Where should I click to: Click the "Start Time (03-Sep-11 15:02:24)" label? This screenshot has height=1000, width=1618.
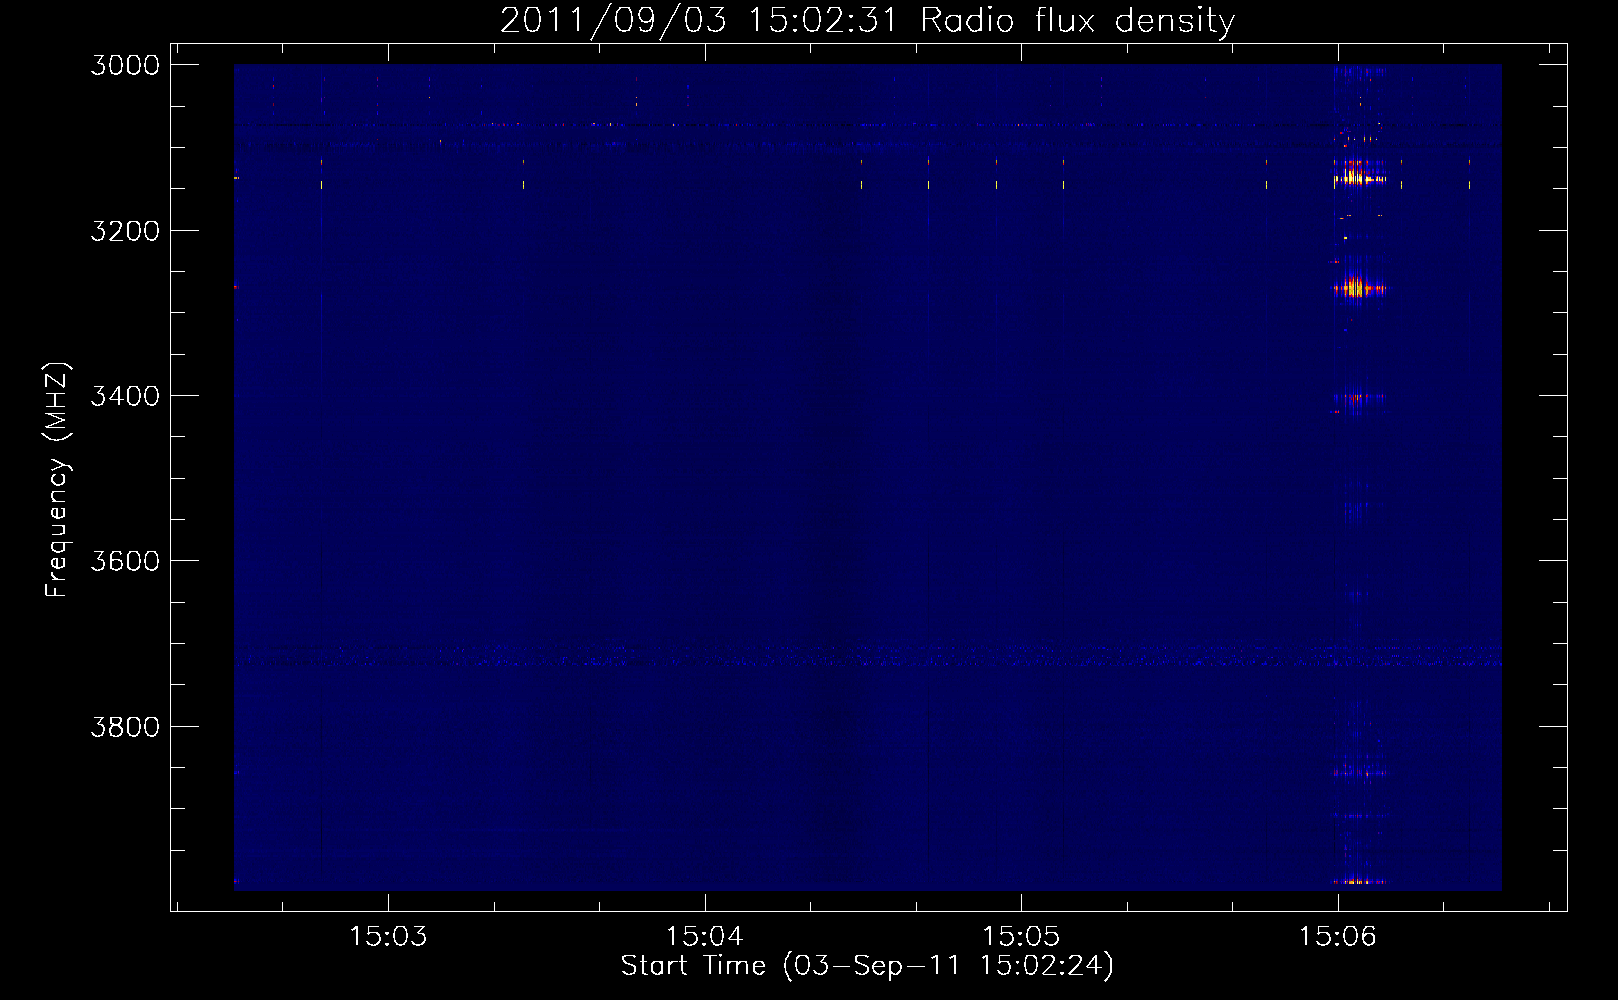867,966
